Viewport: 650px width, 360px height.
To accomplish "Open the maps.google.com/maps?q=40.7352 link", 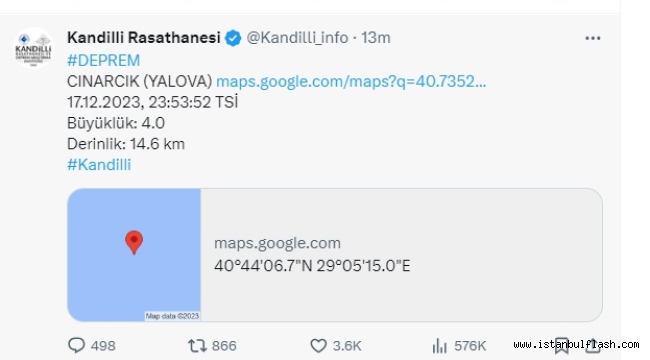I will click(x=351, y=81).
